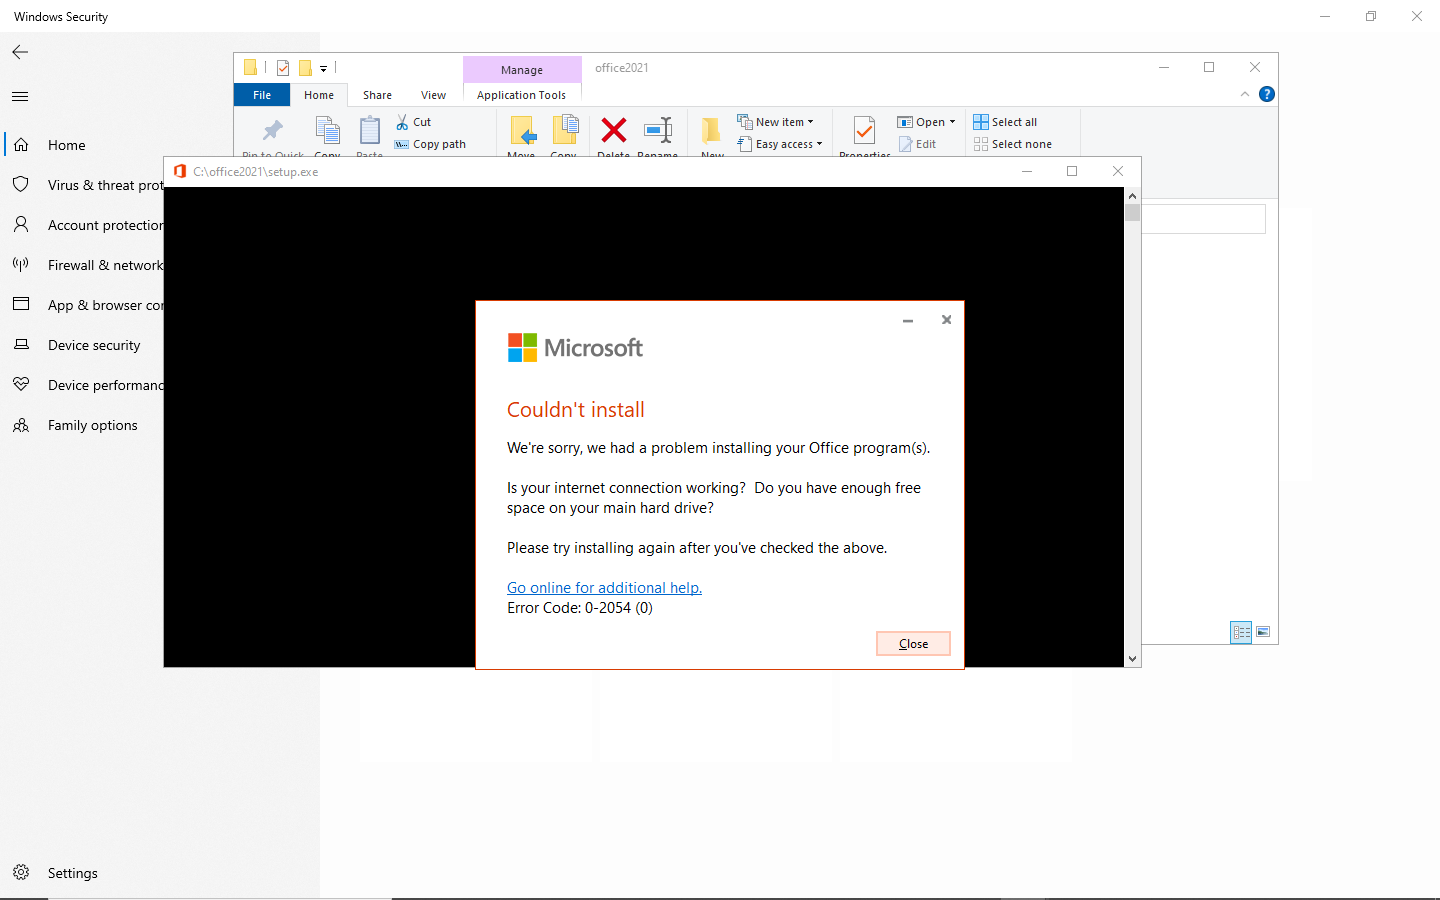Viewport: 1440px width, 900px height.
Task: Click the Properties checkmark icon
Action: 864,130
